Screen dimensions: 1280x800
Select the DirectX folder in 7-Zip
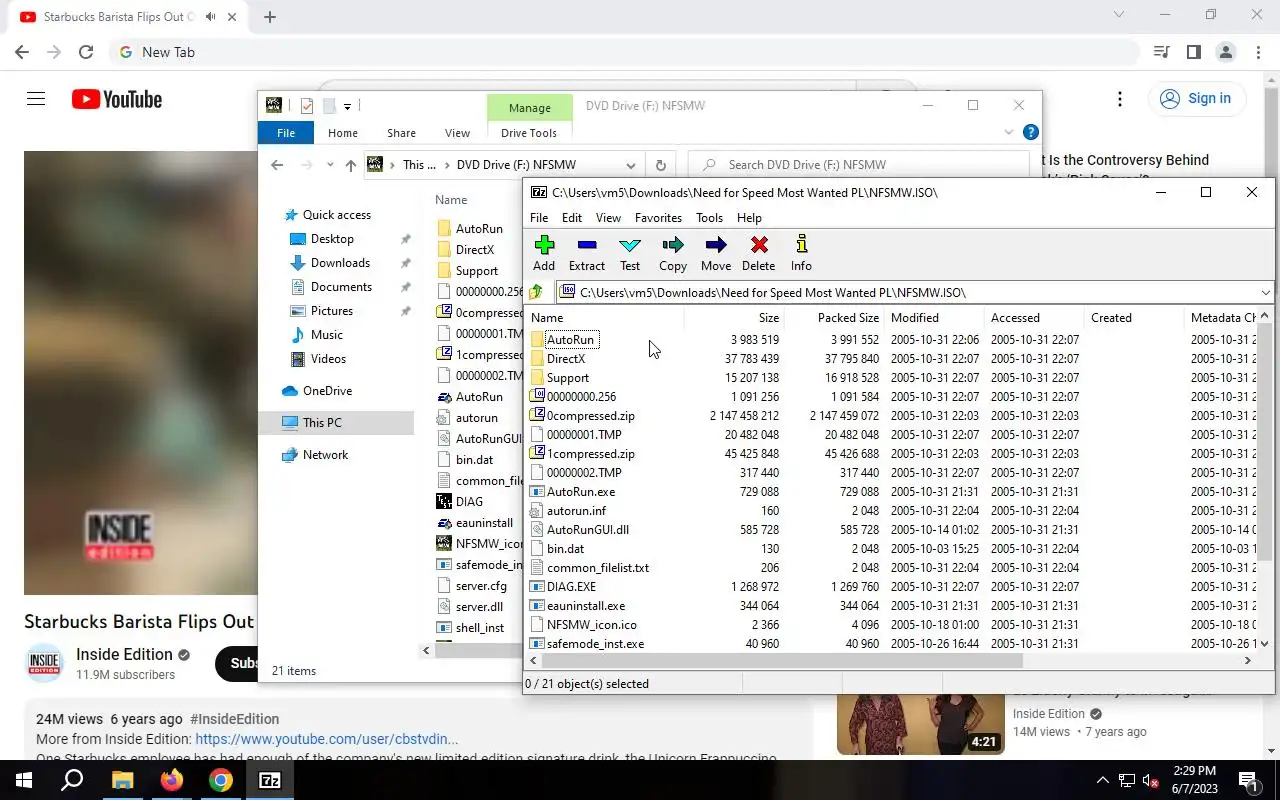coord(566,359)
